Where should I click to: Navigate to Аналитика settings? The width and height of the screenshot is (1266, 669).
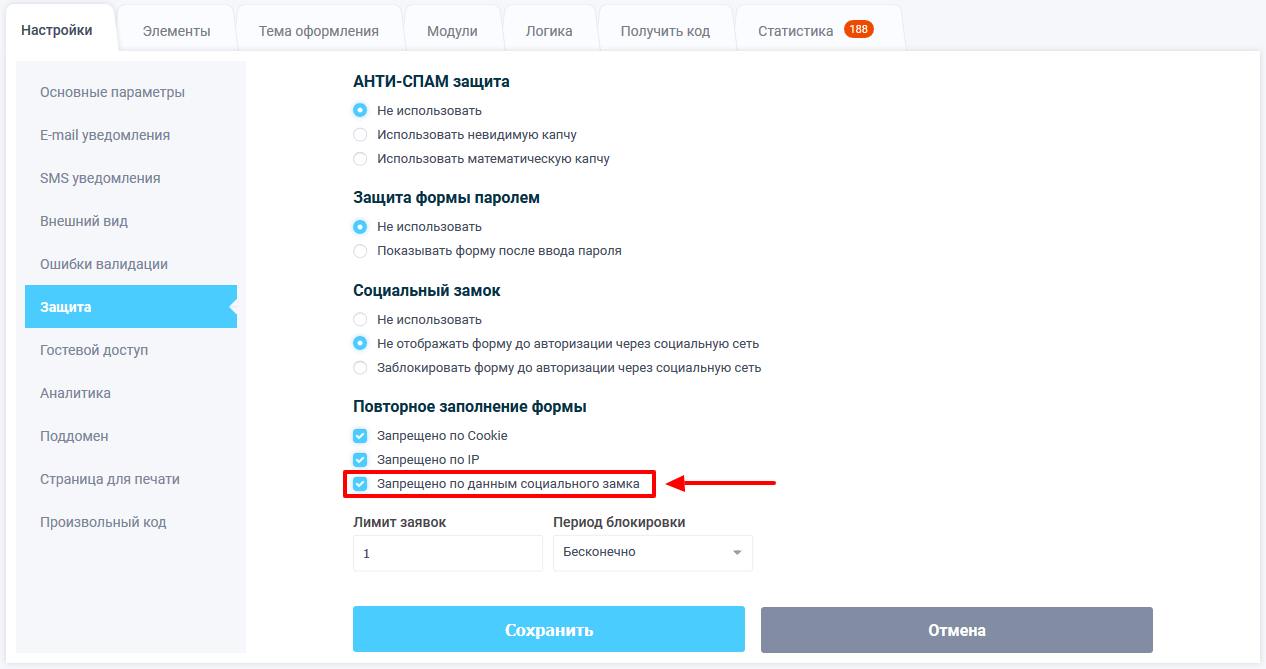coord(74,392)
